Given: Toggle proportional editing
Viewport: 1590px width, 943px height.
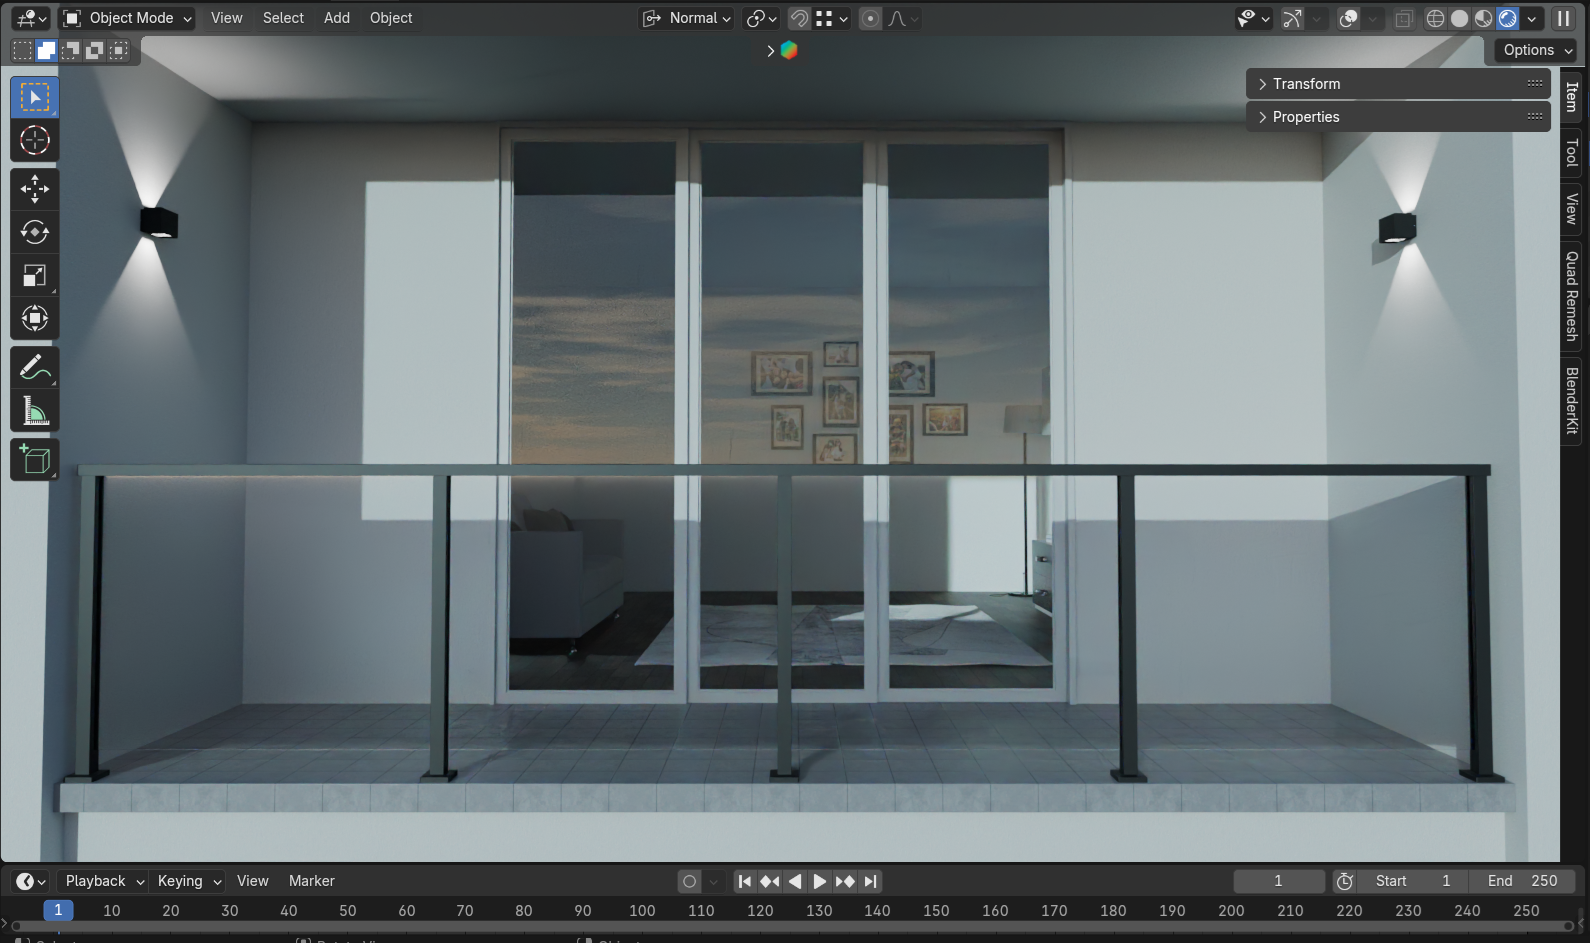Looking at the screenshot, I should (x=870, y=18).
